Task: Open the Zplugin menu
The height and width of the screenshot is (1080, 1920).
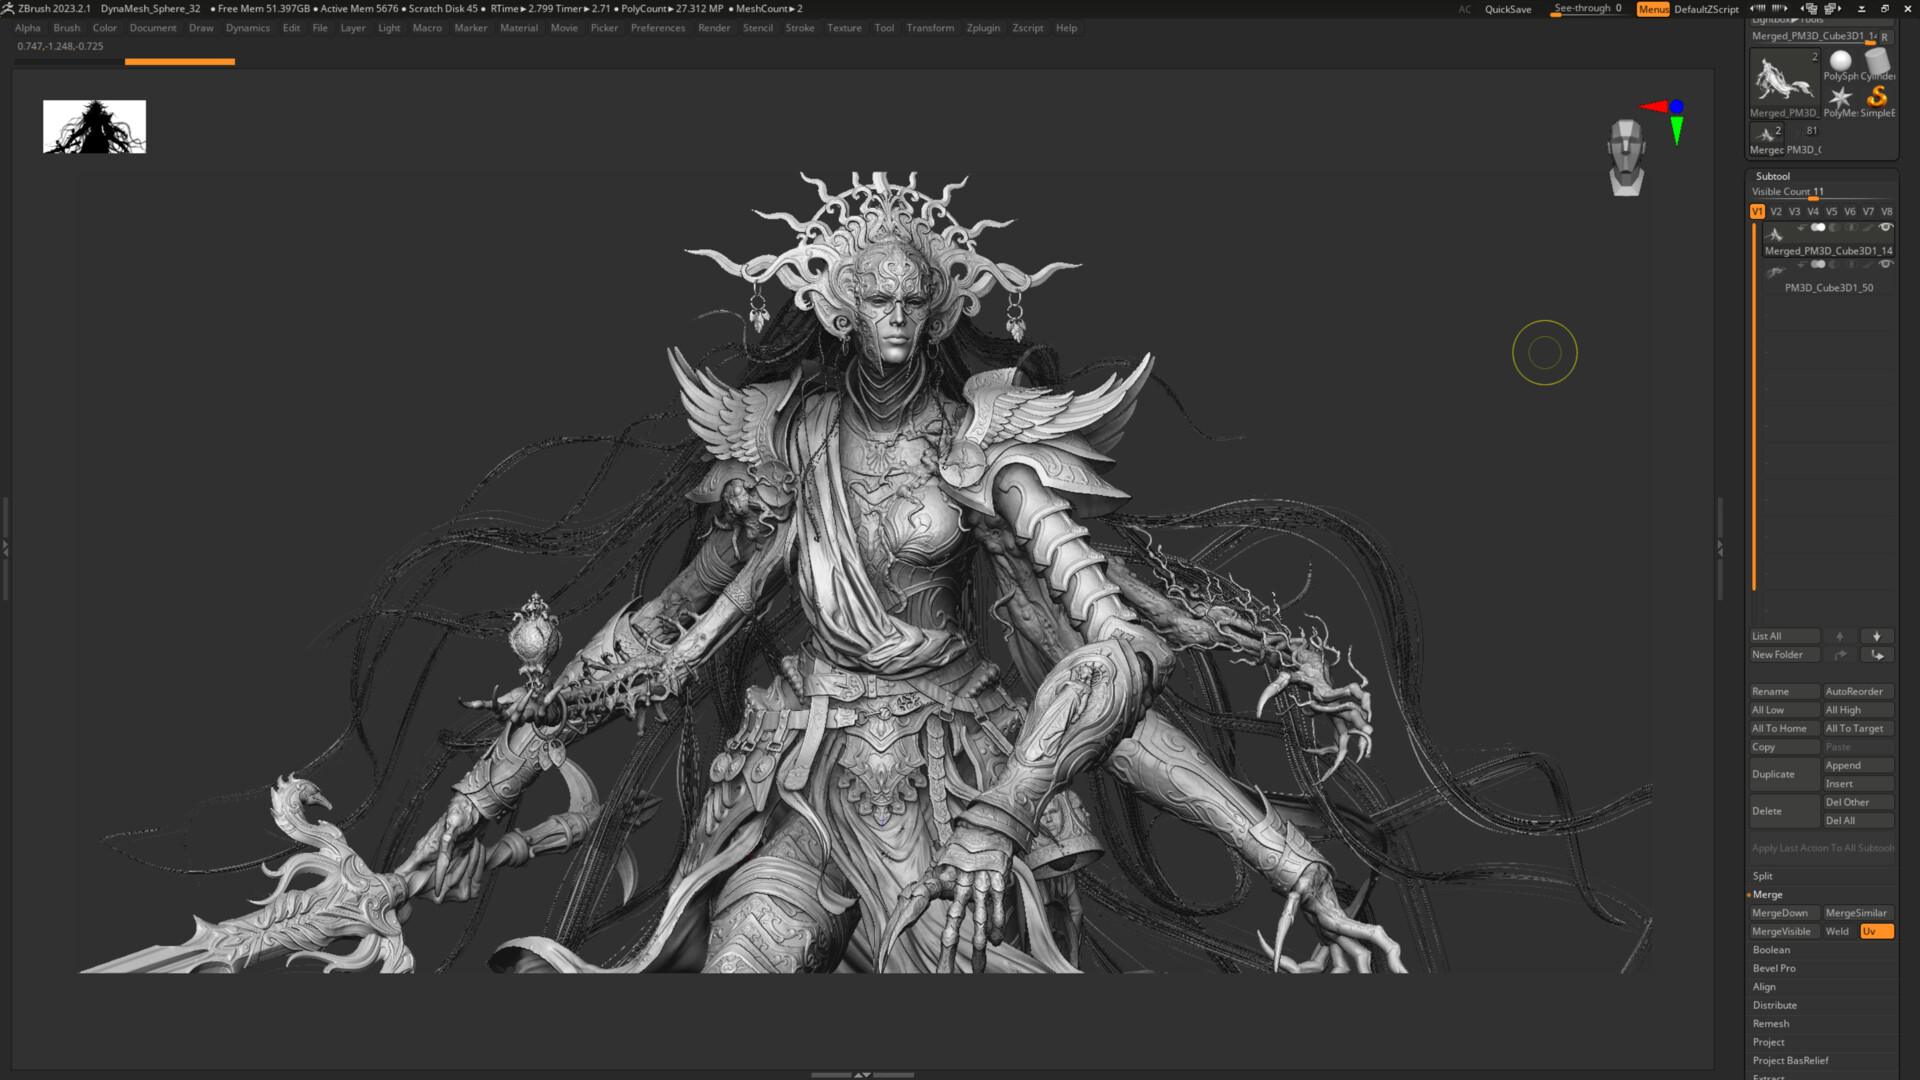Action: (x=982, y=28)
